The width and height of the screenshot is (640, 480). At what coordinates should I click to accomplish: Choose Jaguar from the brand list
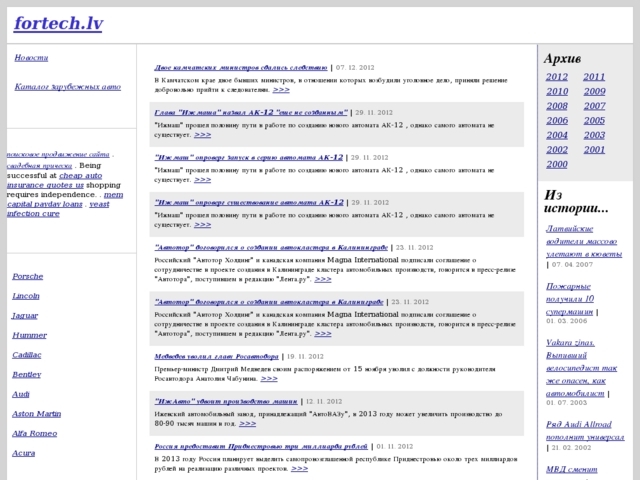(x=25, y=315)
